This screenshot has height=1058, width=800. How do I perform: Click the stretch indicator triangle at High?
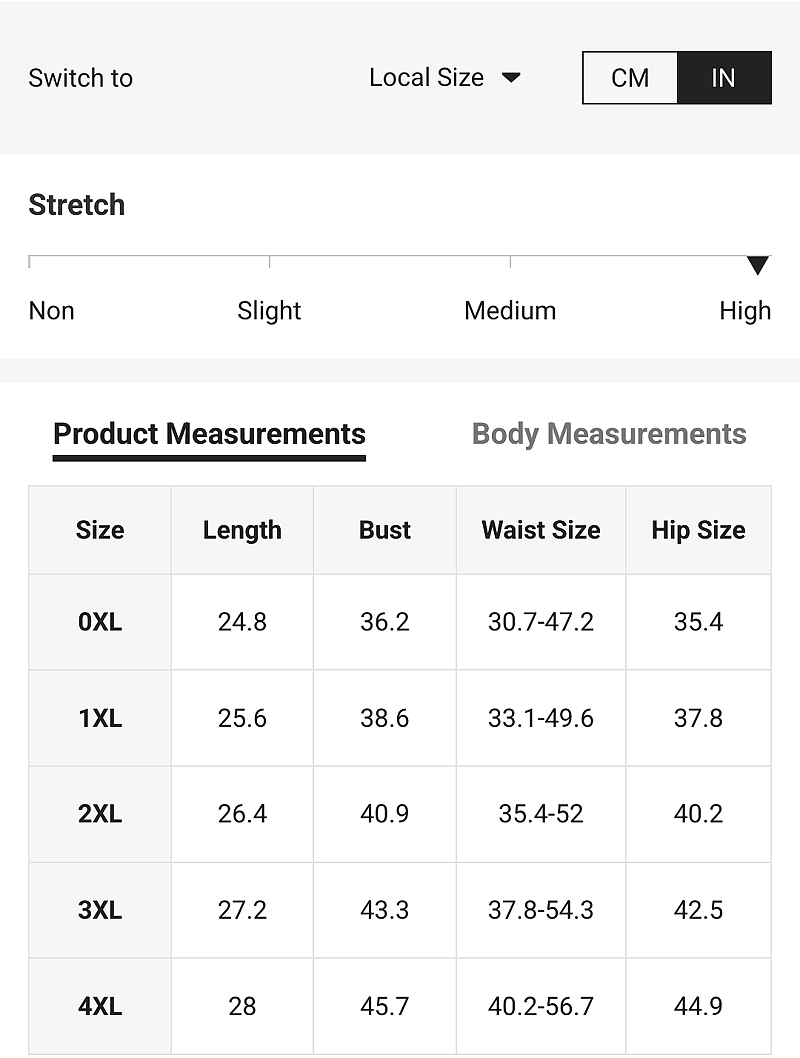coord(758,265)
